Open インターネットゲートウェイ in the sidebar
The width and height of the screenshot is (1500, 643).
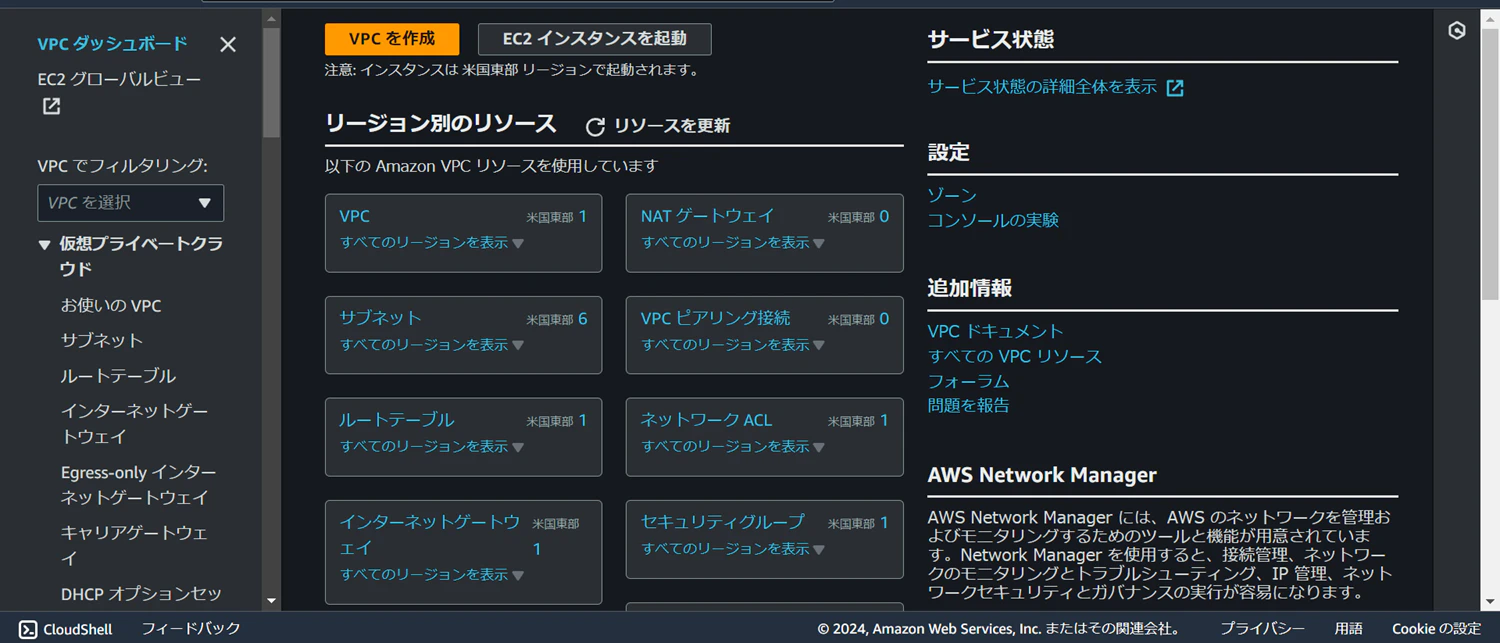(x=135, y=424)
